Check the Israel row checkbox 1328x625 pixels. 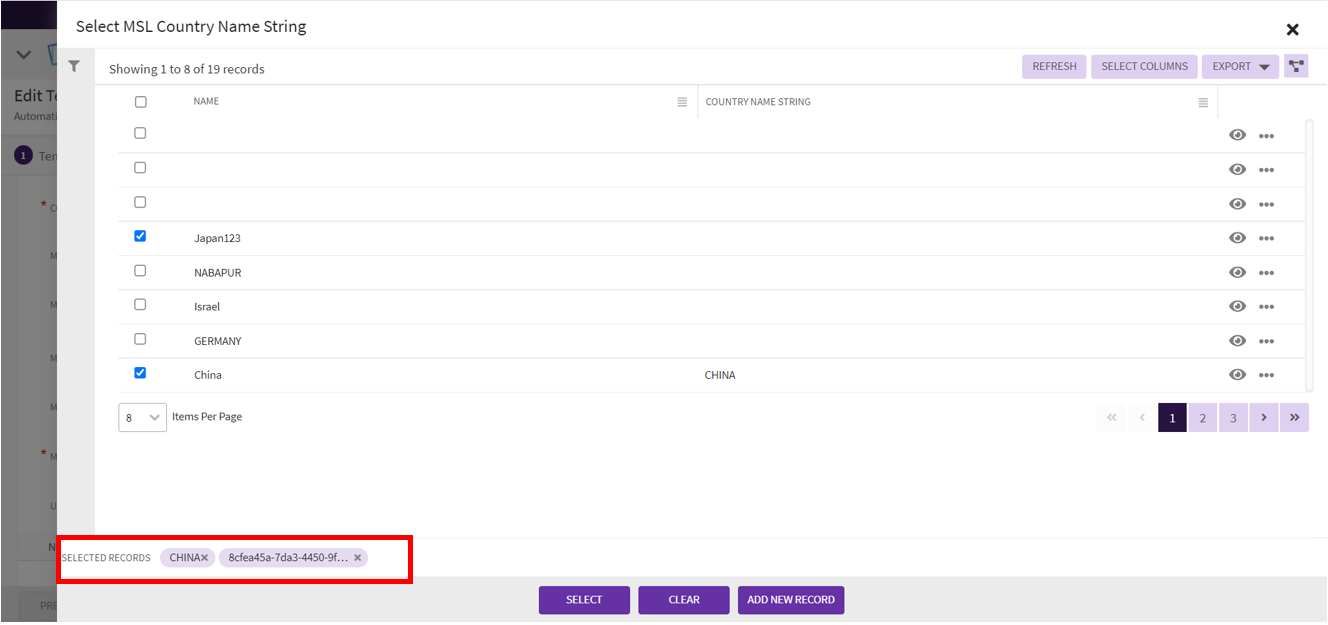pos(140,305)
